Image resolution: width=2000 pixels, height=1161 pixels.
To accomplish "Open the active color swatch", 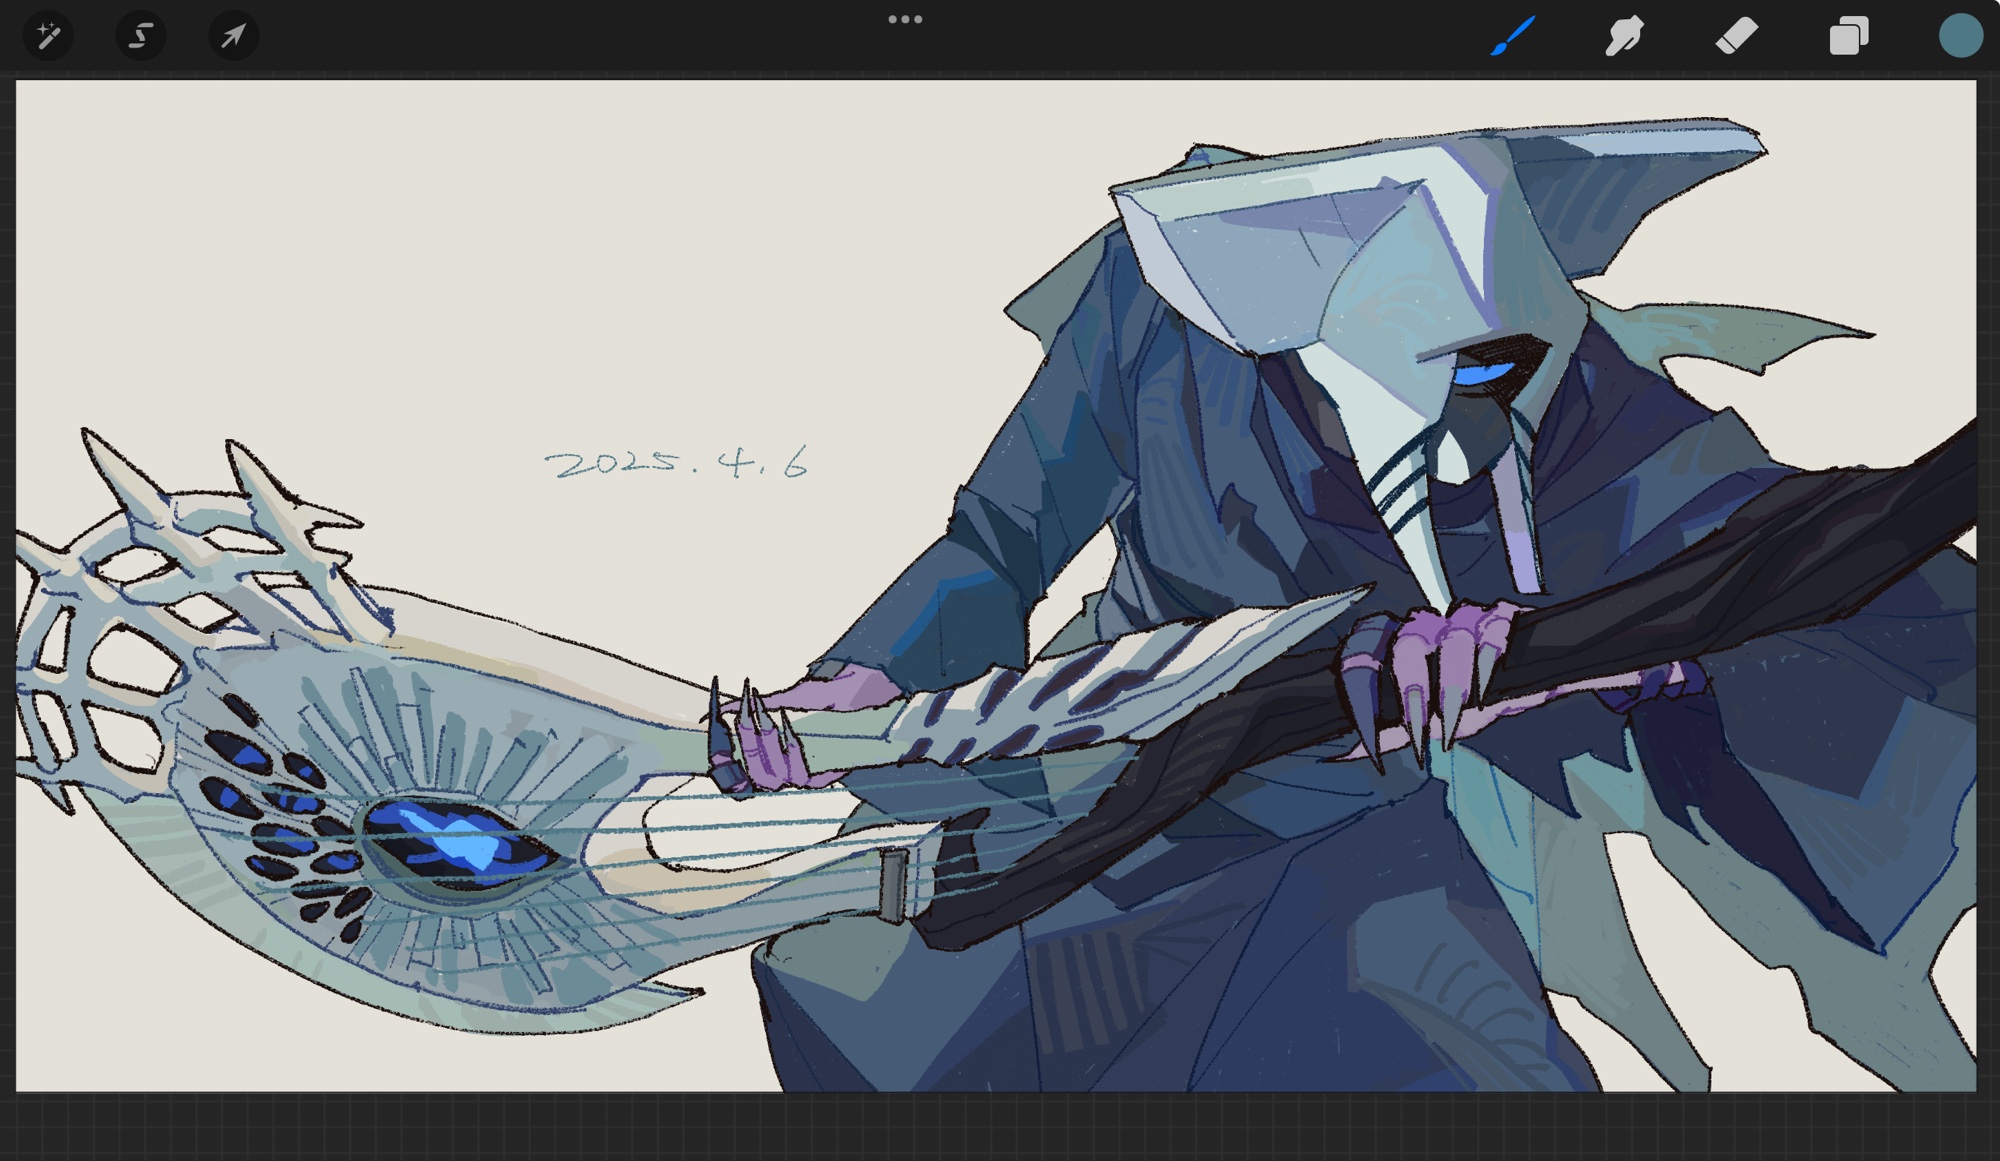I will pos(1960,36).
